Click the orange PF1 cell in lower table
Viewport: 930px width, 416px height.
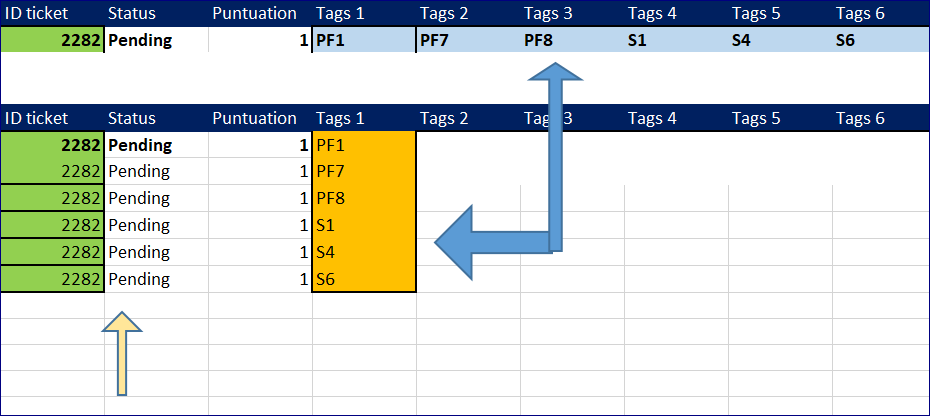364,145
